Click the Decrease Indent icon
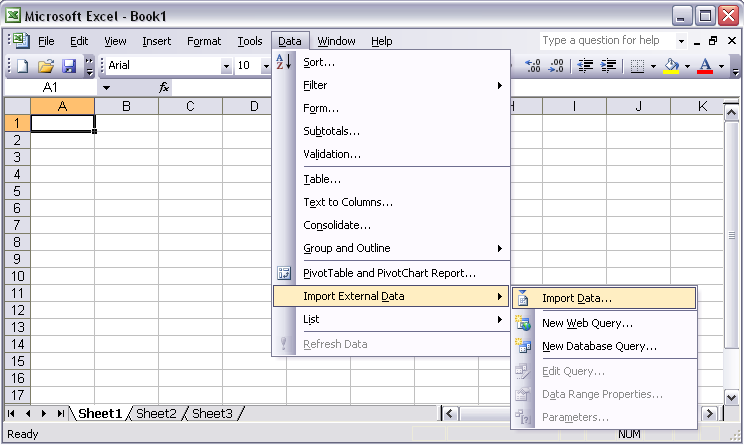744x445 pixels. (x=586, y=65)
